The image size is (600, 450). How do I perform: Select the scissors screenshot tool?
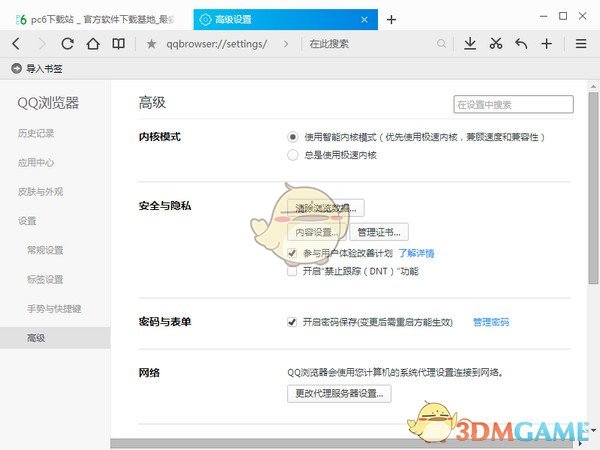[x=496, y=44]
